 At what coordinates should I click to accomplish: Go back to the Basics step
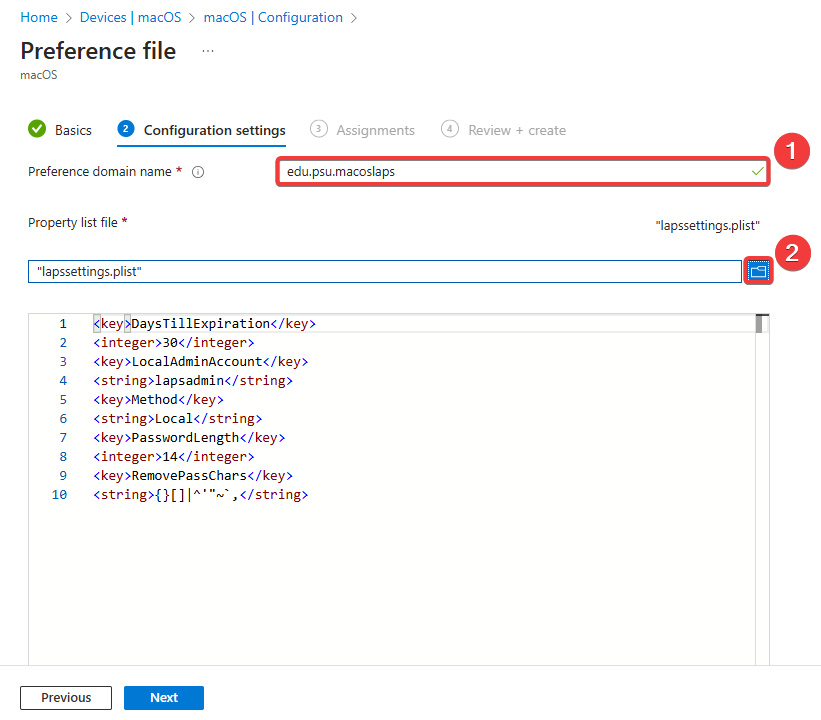click(61, 130)
